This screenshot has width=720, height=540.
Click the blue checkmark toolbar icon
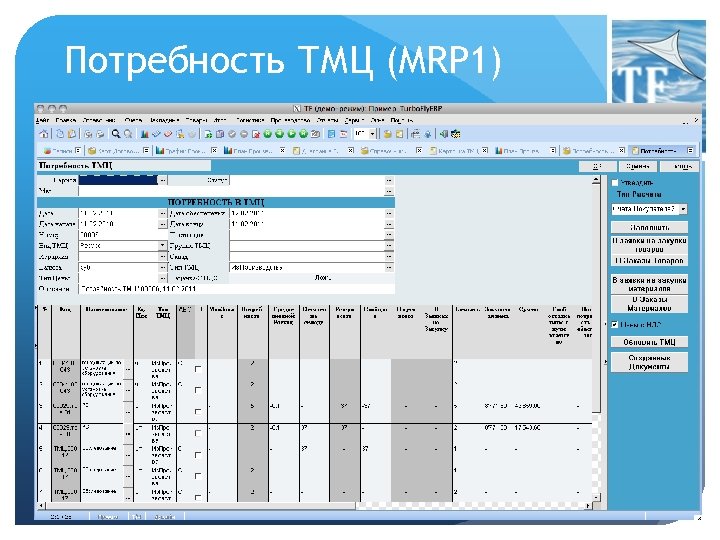click(156, 134)
